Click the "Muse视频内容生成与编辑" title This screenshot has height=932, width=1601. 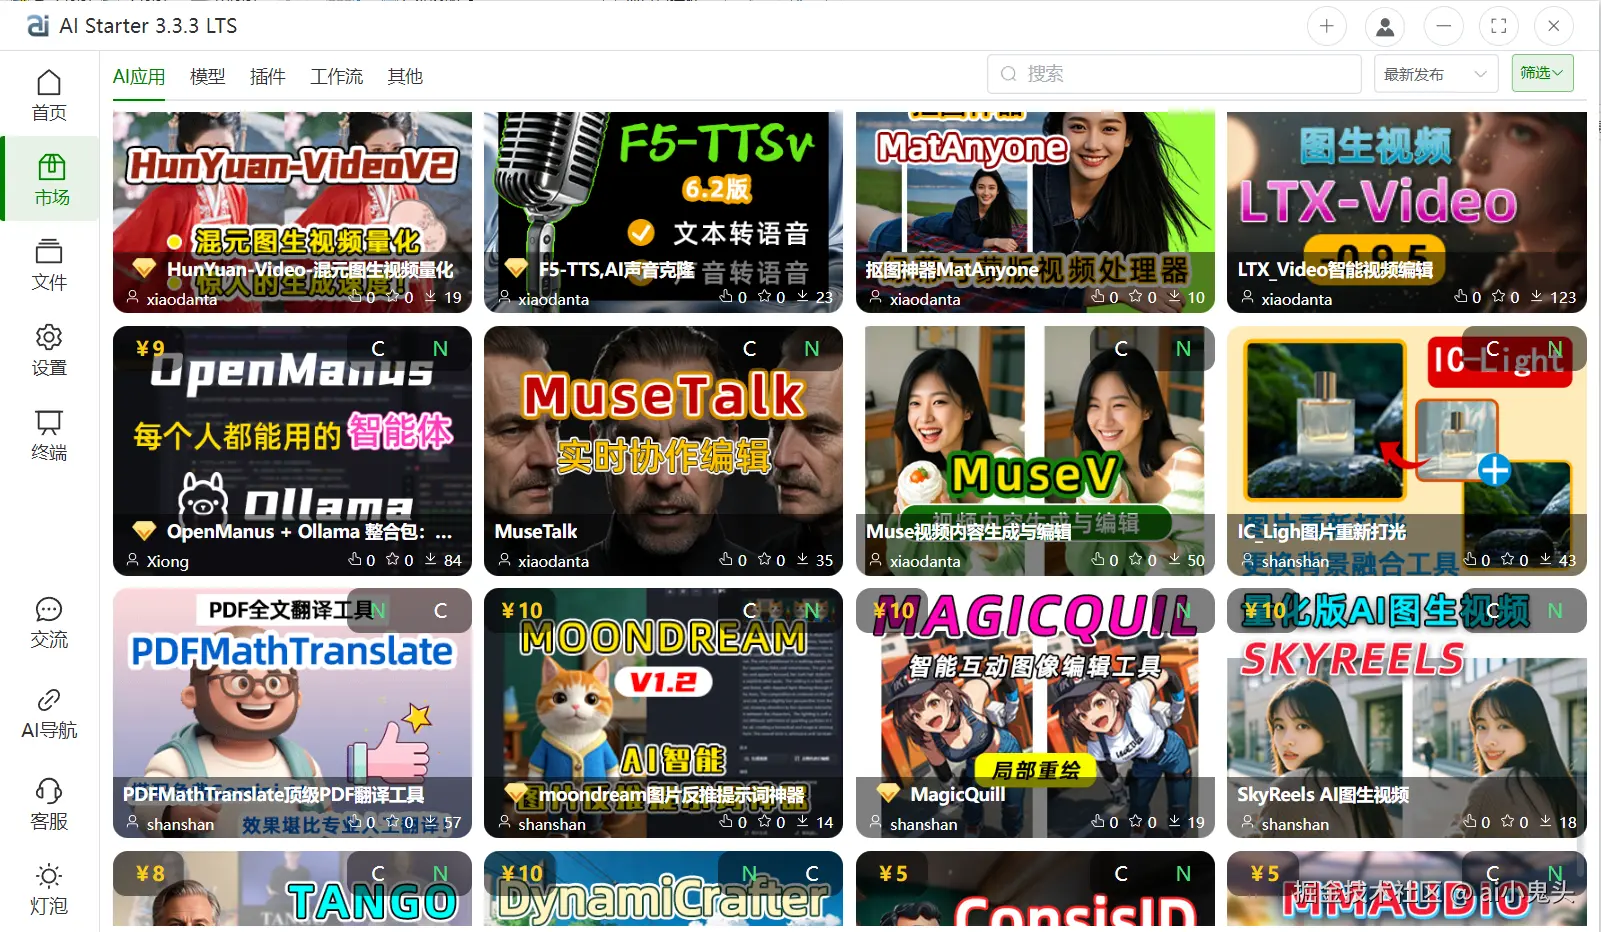(968, 531)
